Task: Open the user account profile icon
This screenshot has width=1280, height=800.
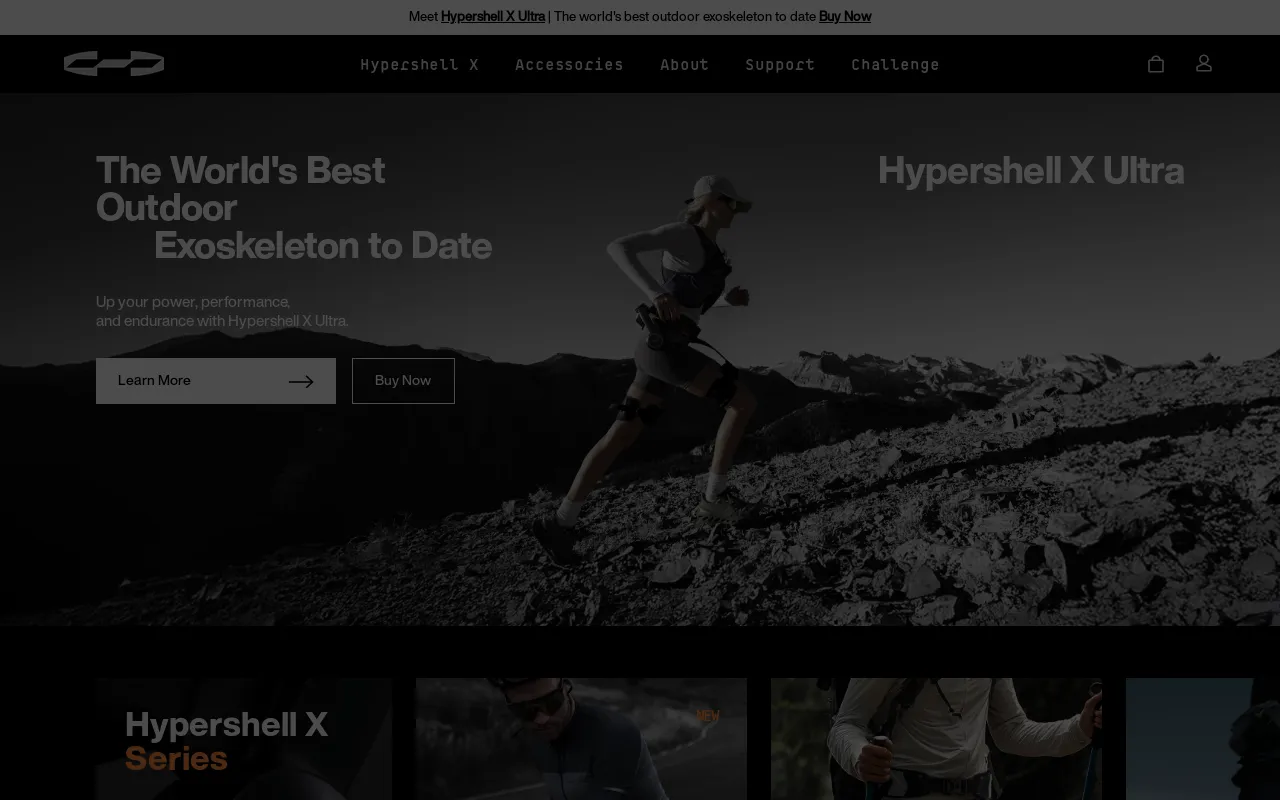Action: click(x=1204, y=63)
